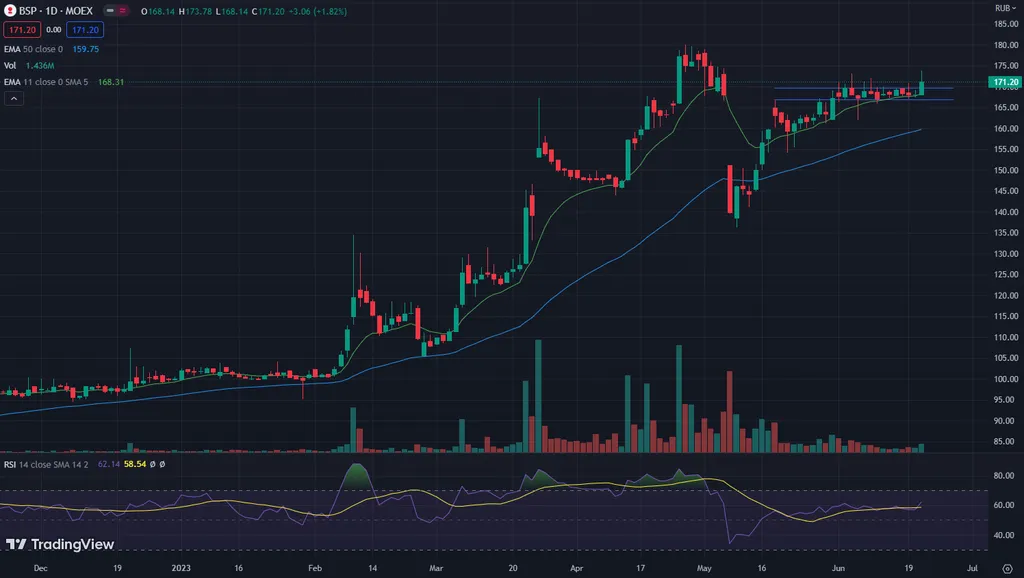Click the Jun label on the time axis
Image resolution: width=1024 pixels, height=578 pixels.
click(x=837, y=567)
